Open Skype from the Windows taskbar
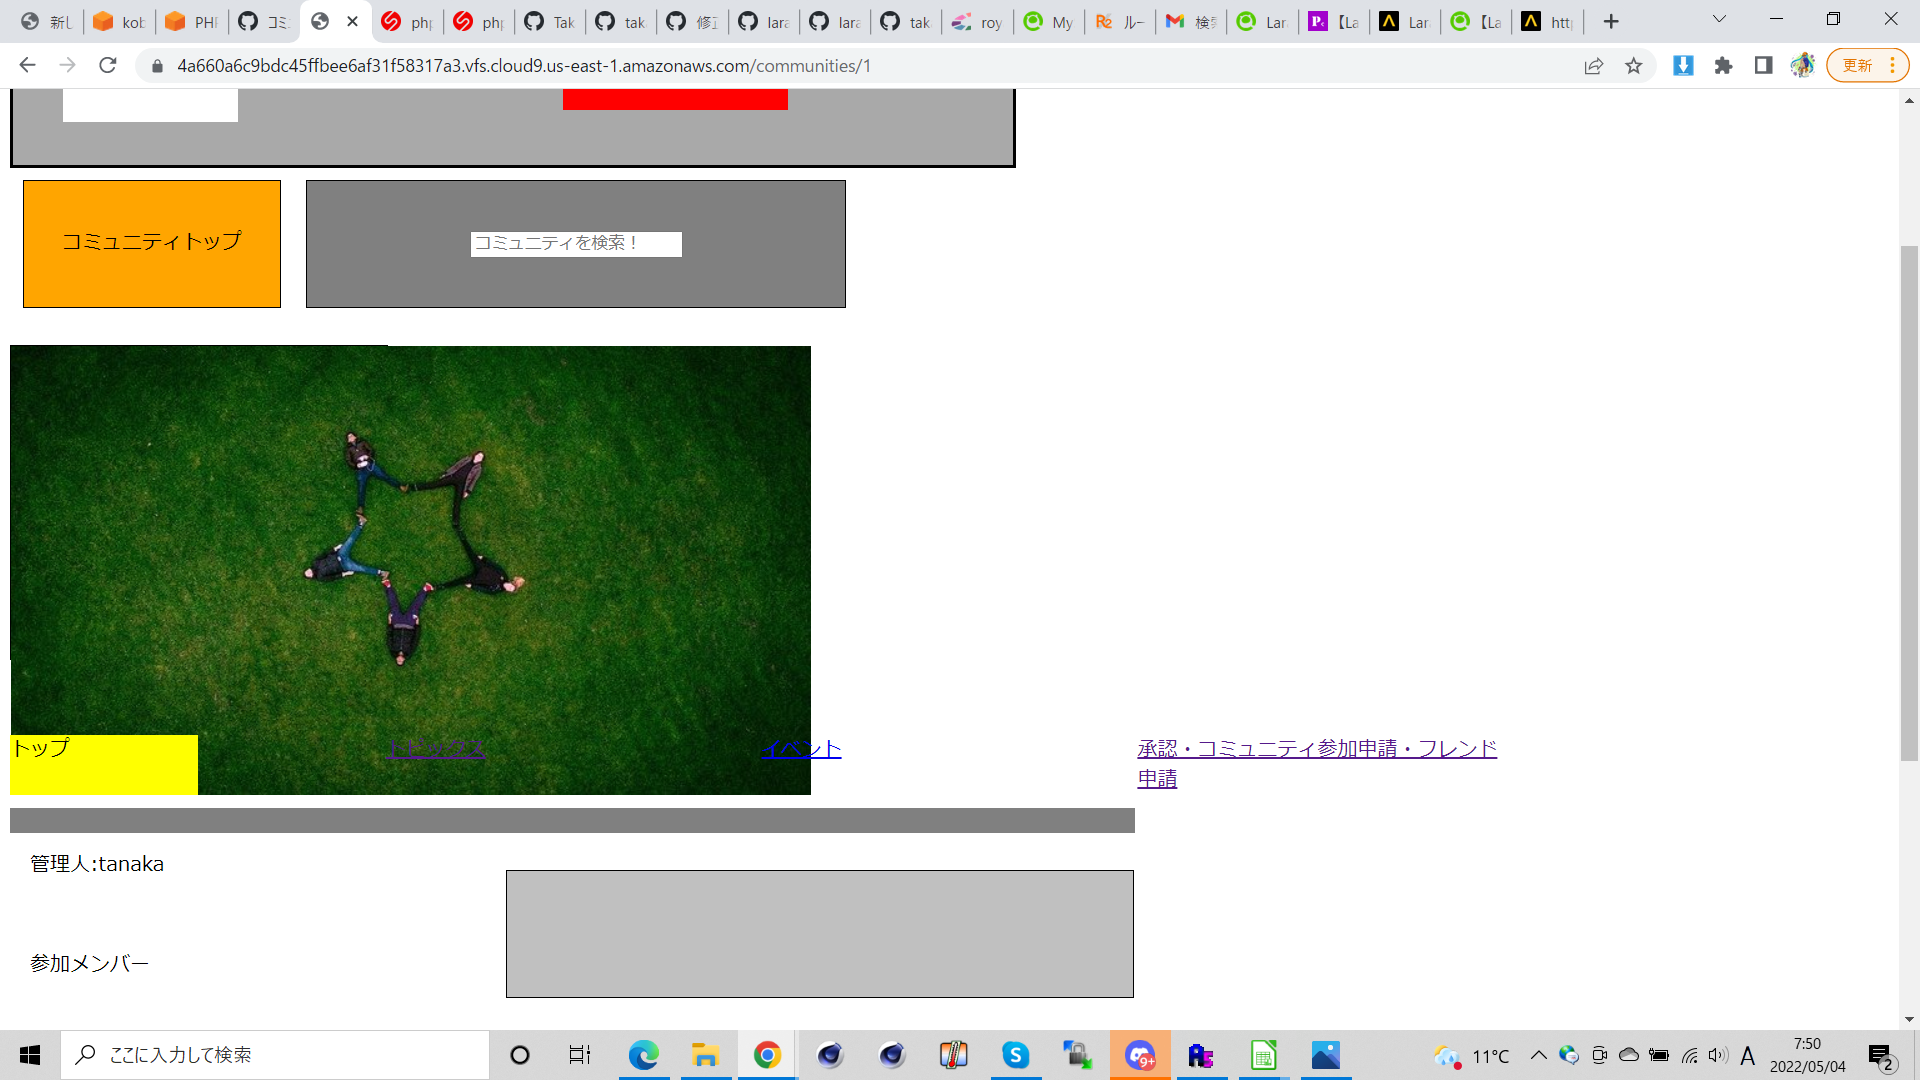Screen dimensions: 1920x1080 pos(1015,1055)
